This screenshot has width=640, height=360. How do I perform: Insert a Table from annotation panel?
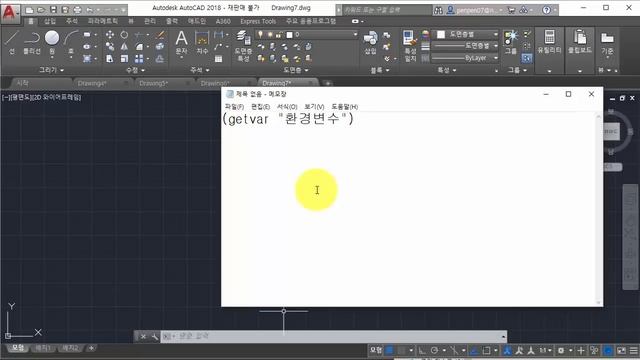[x=218, y=59]
